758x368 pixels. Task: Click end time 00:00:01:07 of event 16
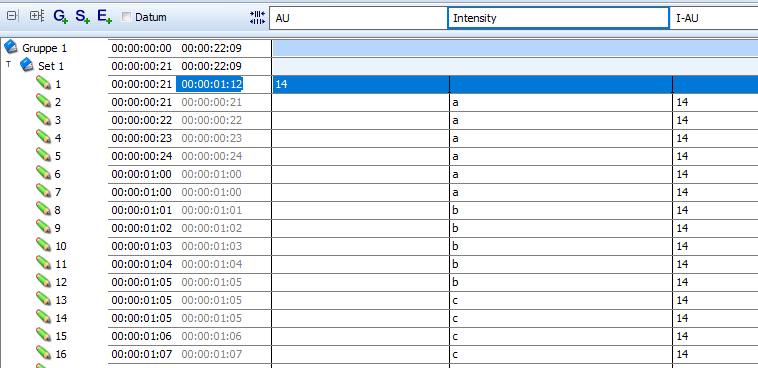[211, 354]
